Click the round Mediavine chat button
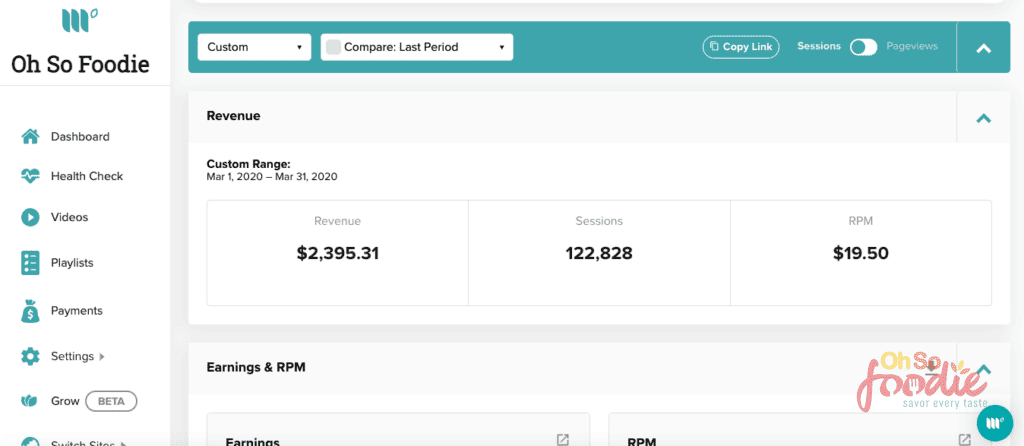 pyautogui.click(x=995, y=423)
